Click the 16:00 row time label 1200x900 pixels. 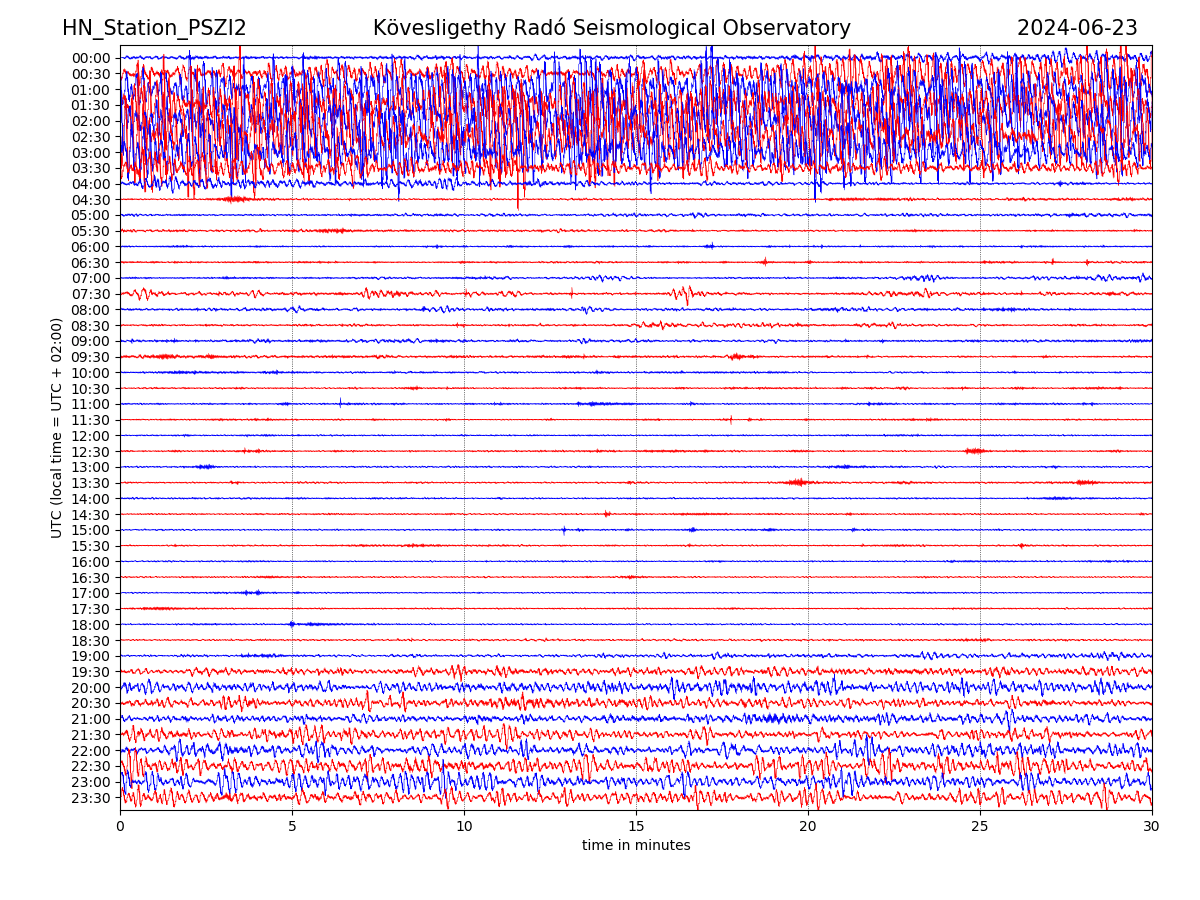(91, 562)
